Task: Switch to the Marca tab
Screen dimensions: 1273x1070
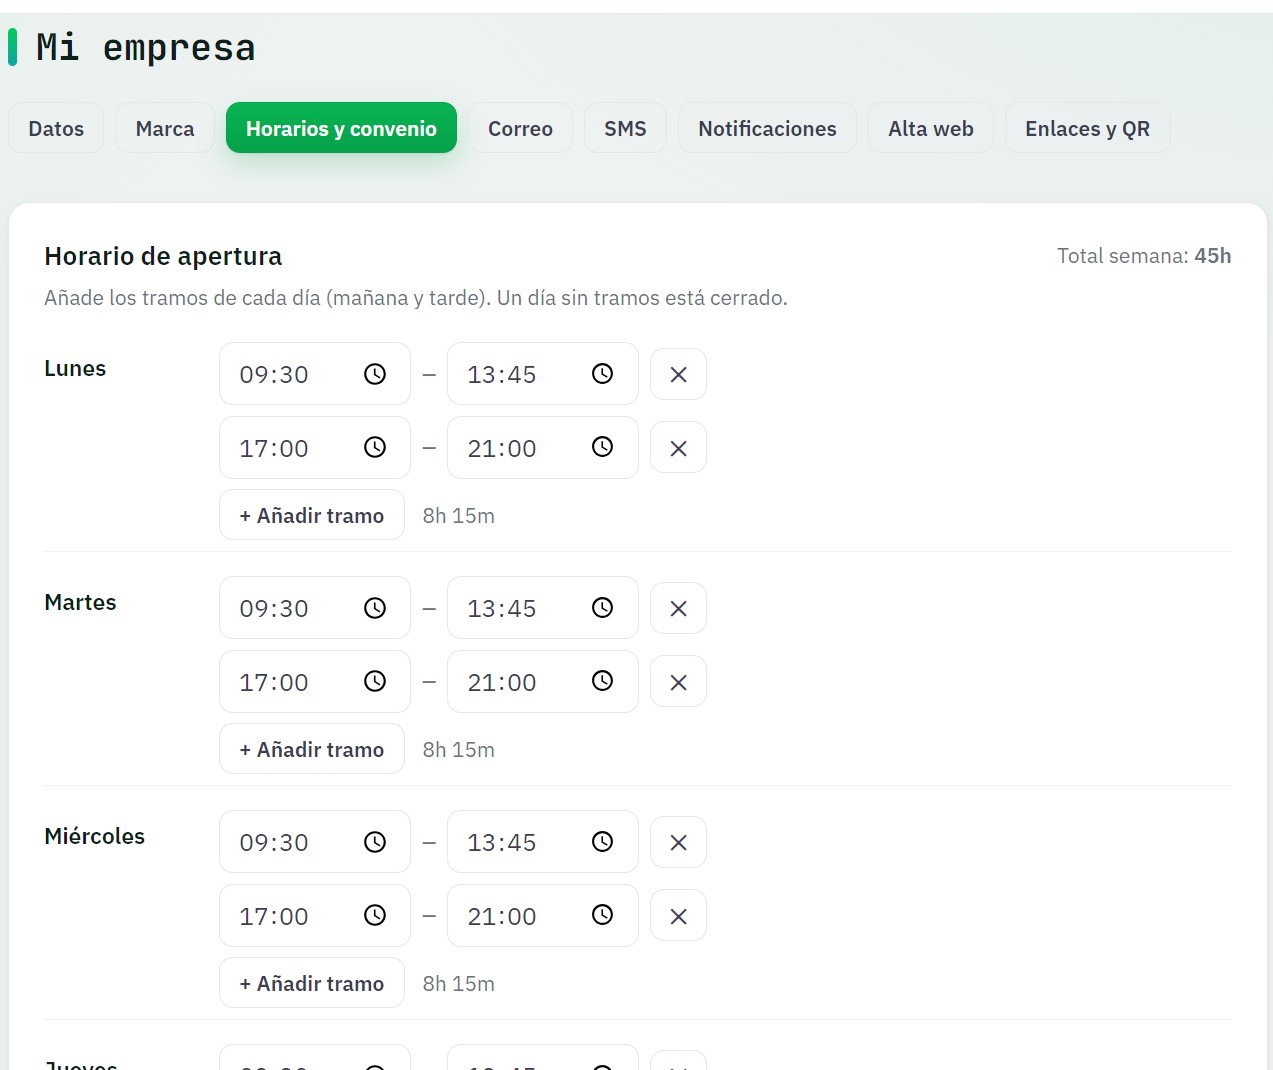Action: [x=165, y=128]
